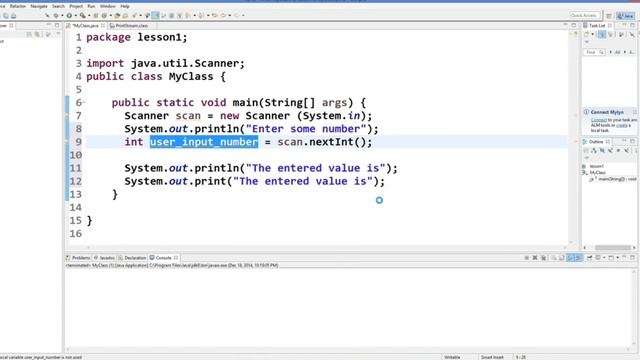The image size is (640, 360).
Task: Select main(String[]) in Outline
Action: 613,179
